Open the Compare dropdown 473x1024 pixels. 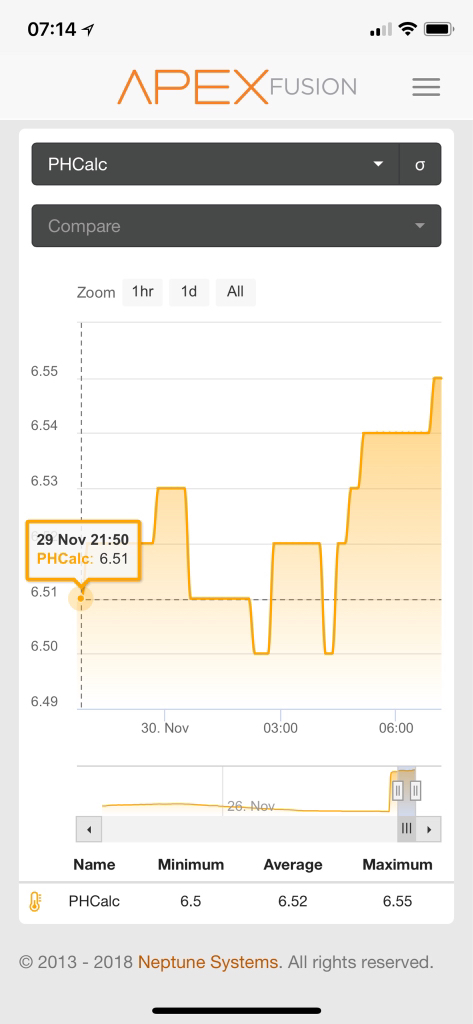coord(236,226)
